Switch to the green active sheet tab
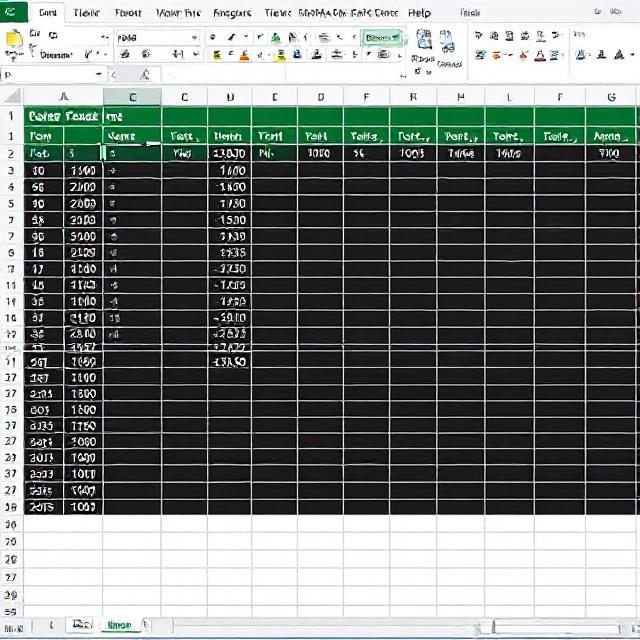Viewport: 640px width, 640px height. (120, 625)
